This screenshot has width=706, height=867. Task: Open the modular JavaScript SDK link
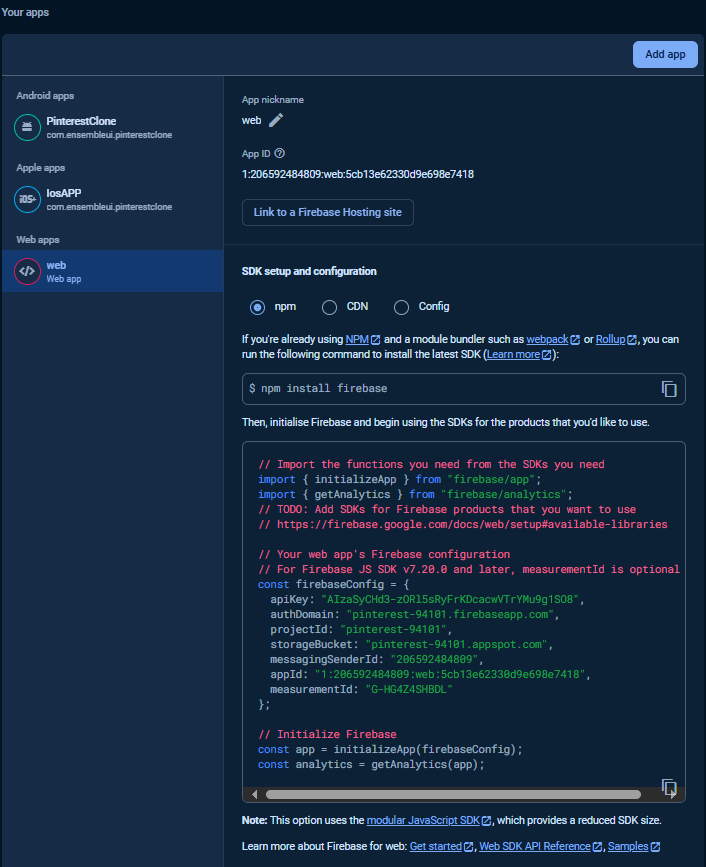pos(423,820)
